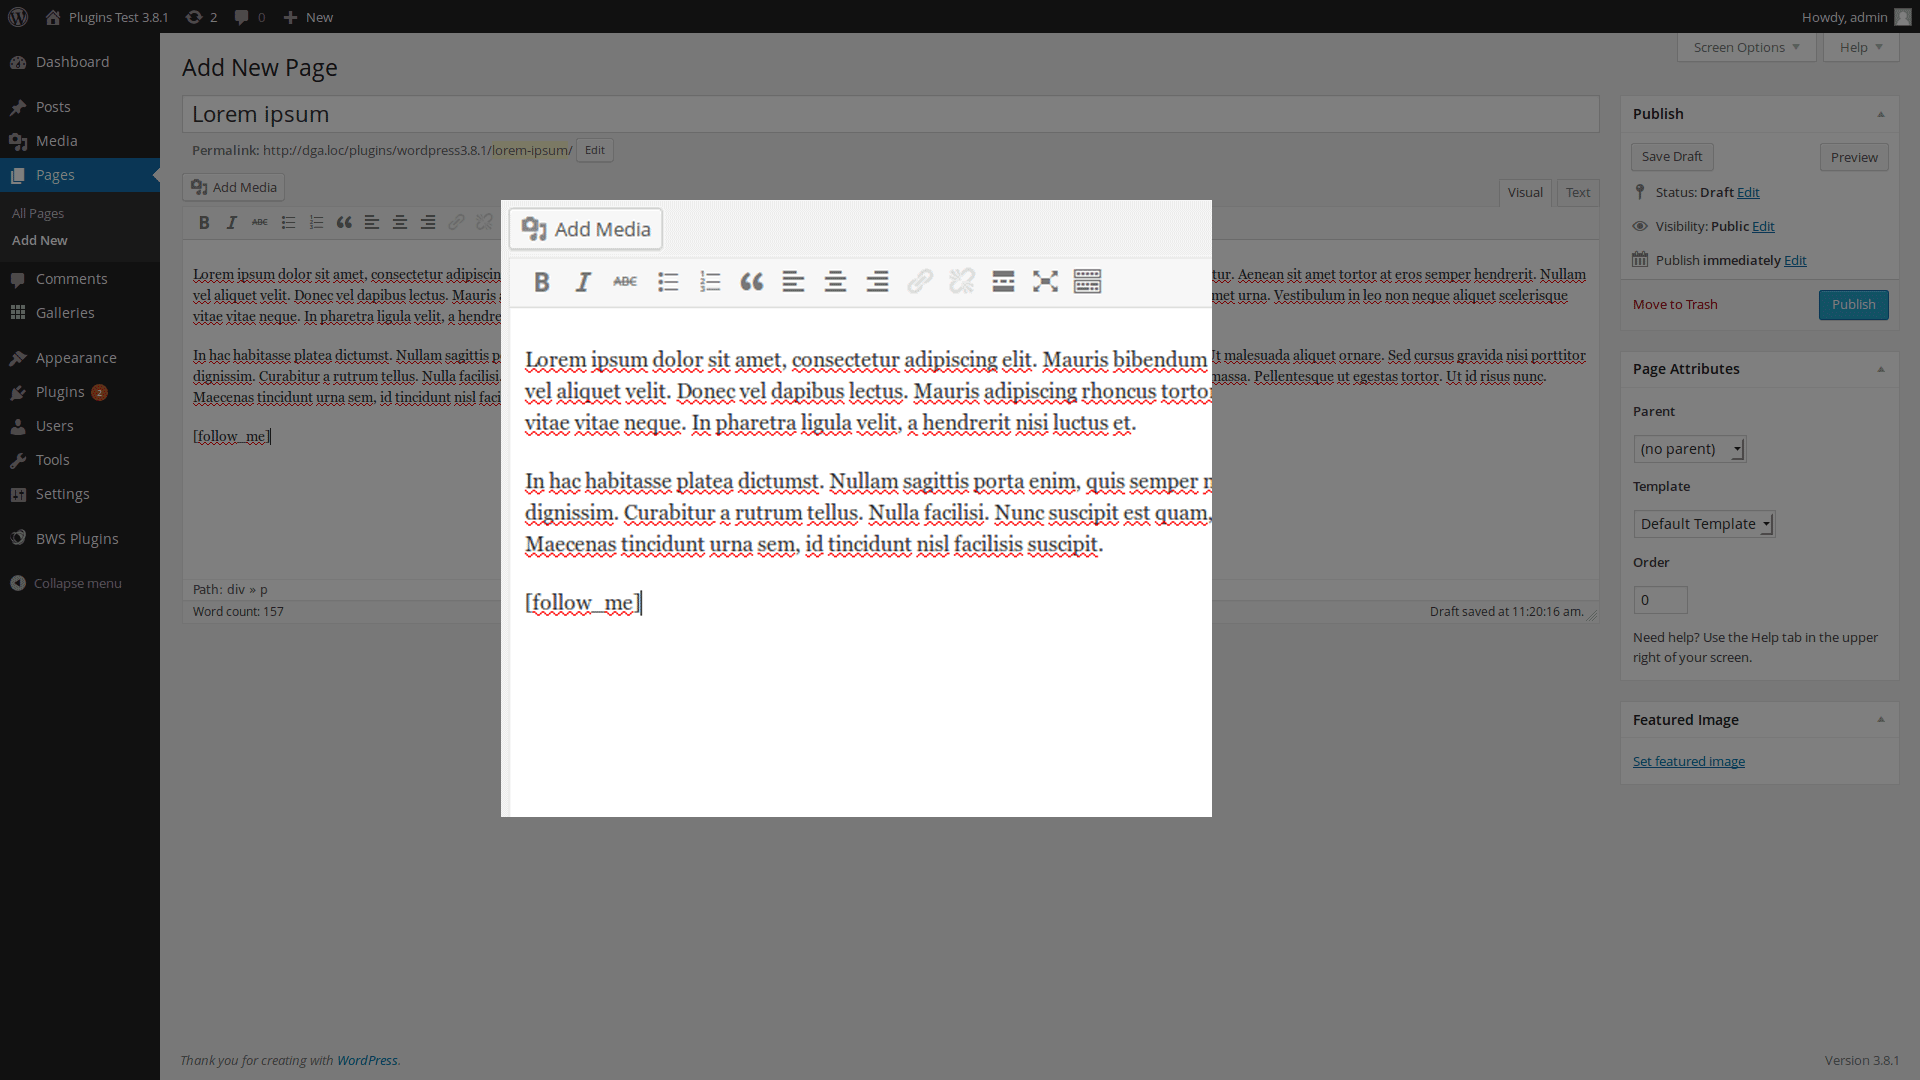Click small align right icon in dimmed toolbar

click(x=428, y=223)
